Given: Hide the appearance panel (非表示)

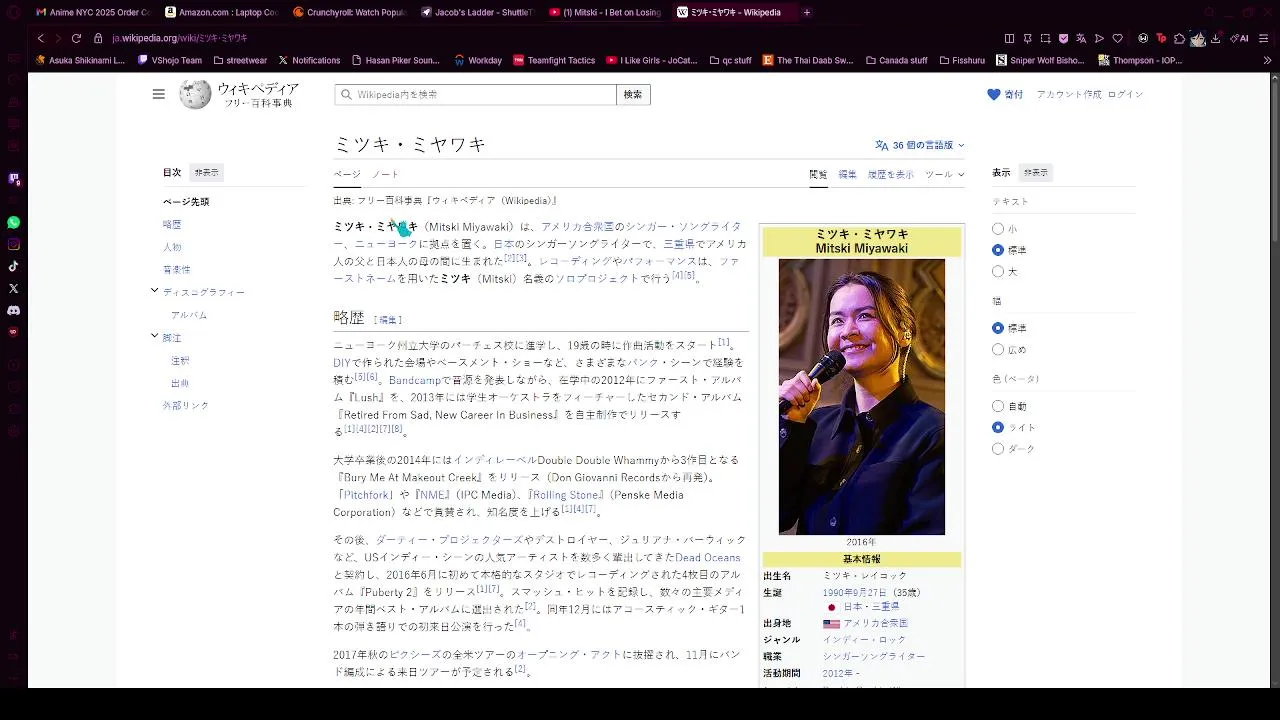Looking at the screenshot, I should click(x=1036, y=172).
